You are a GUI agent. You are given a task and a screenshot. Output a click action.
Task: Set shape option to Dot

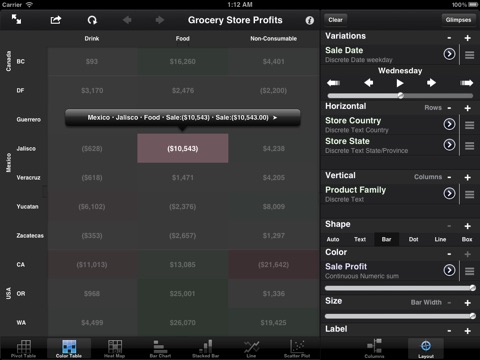[x=413, y=239]
